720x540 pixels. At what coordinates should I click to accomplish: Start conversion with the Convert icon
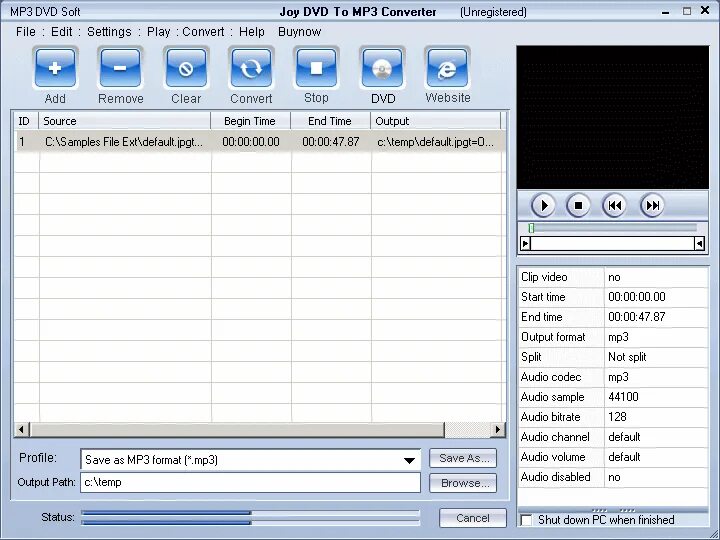click(x=251, y=68)
